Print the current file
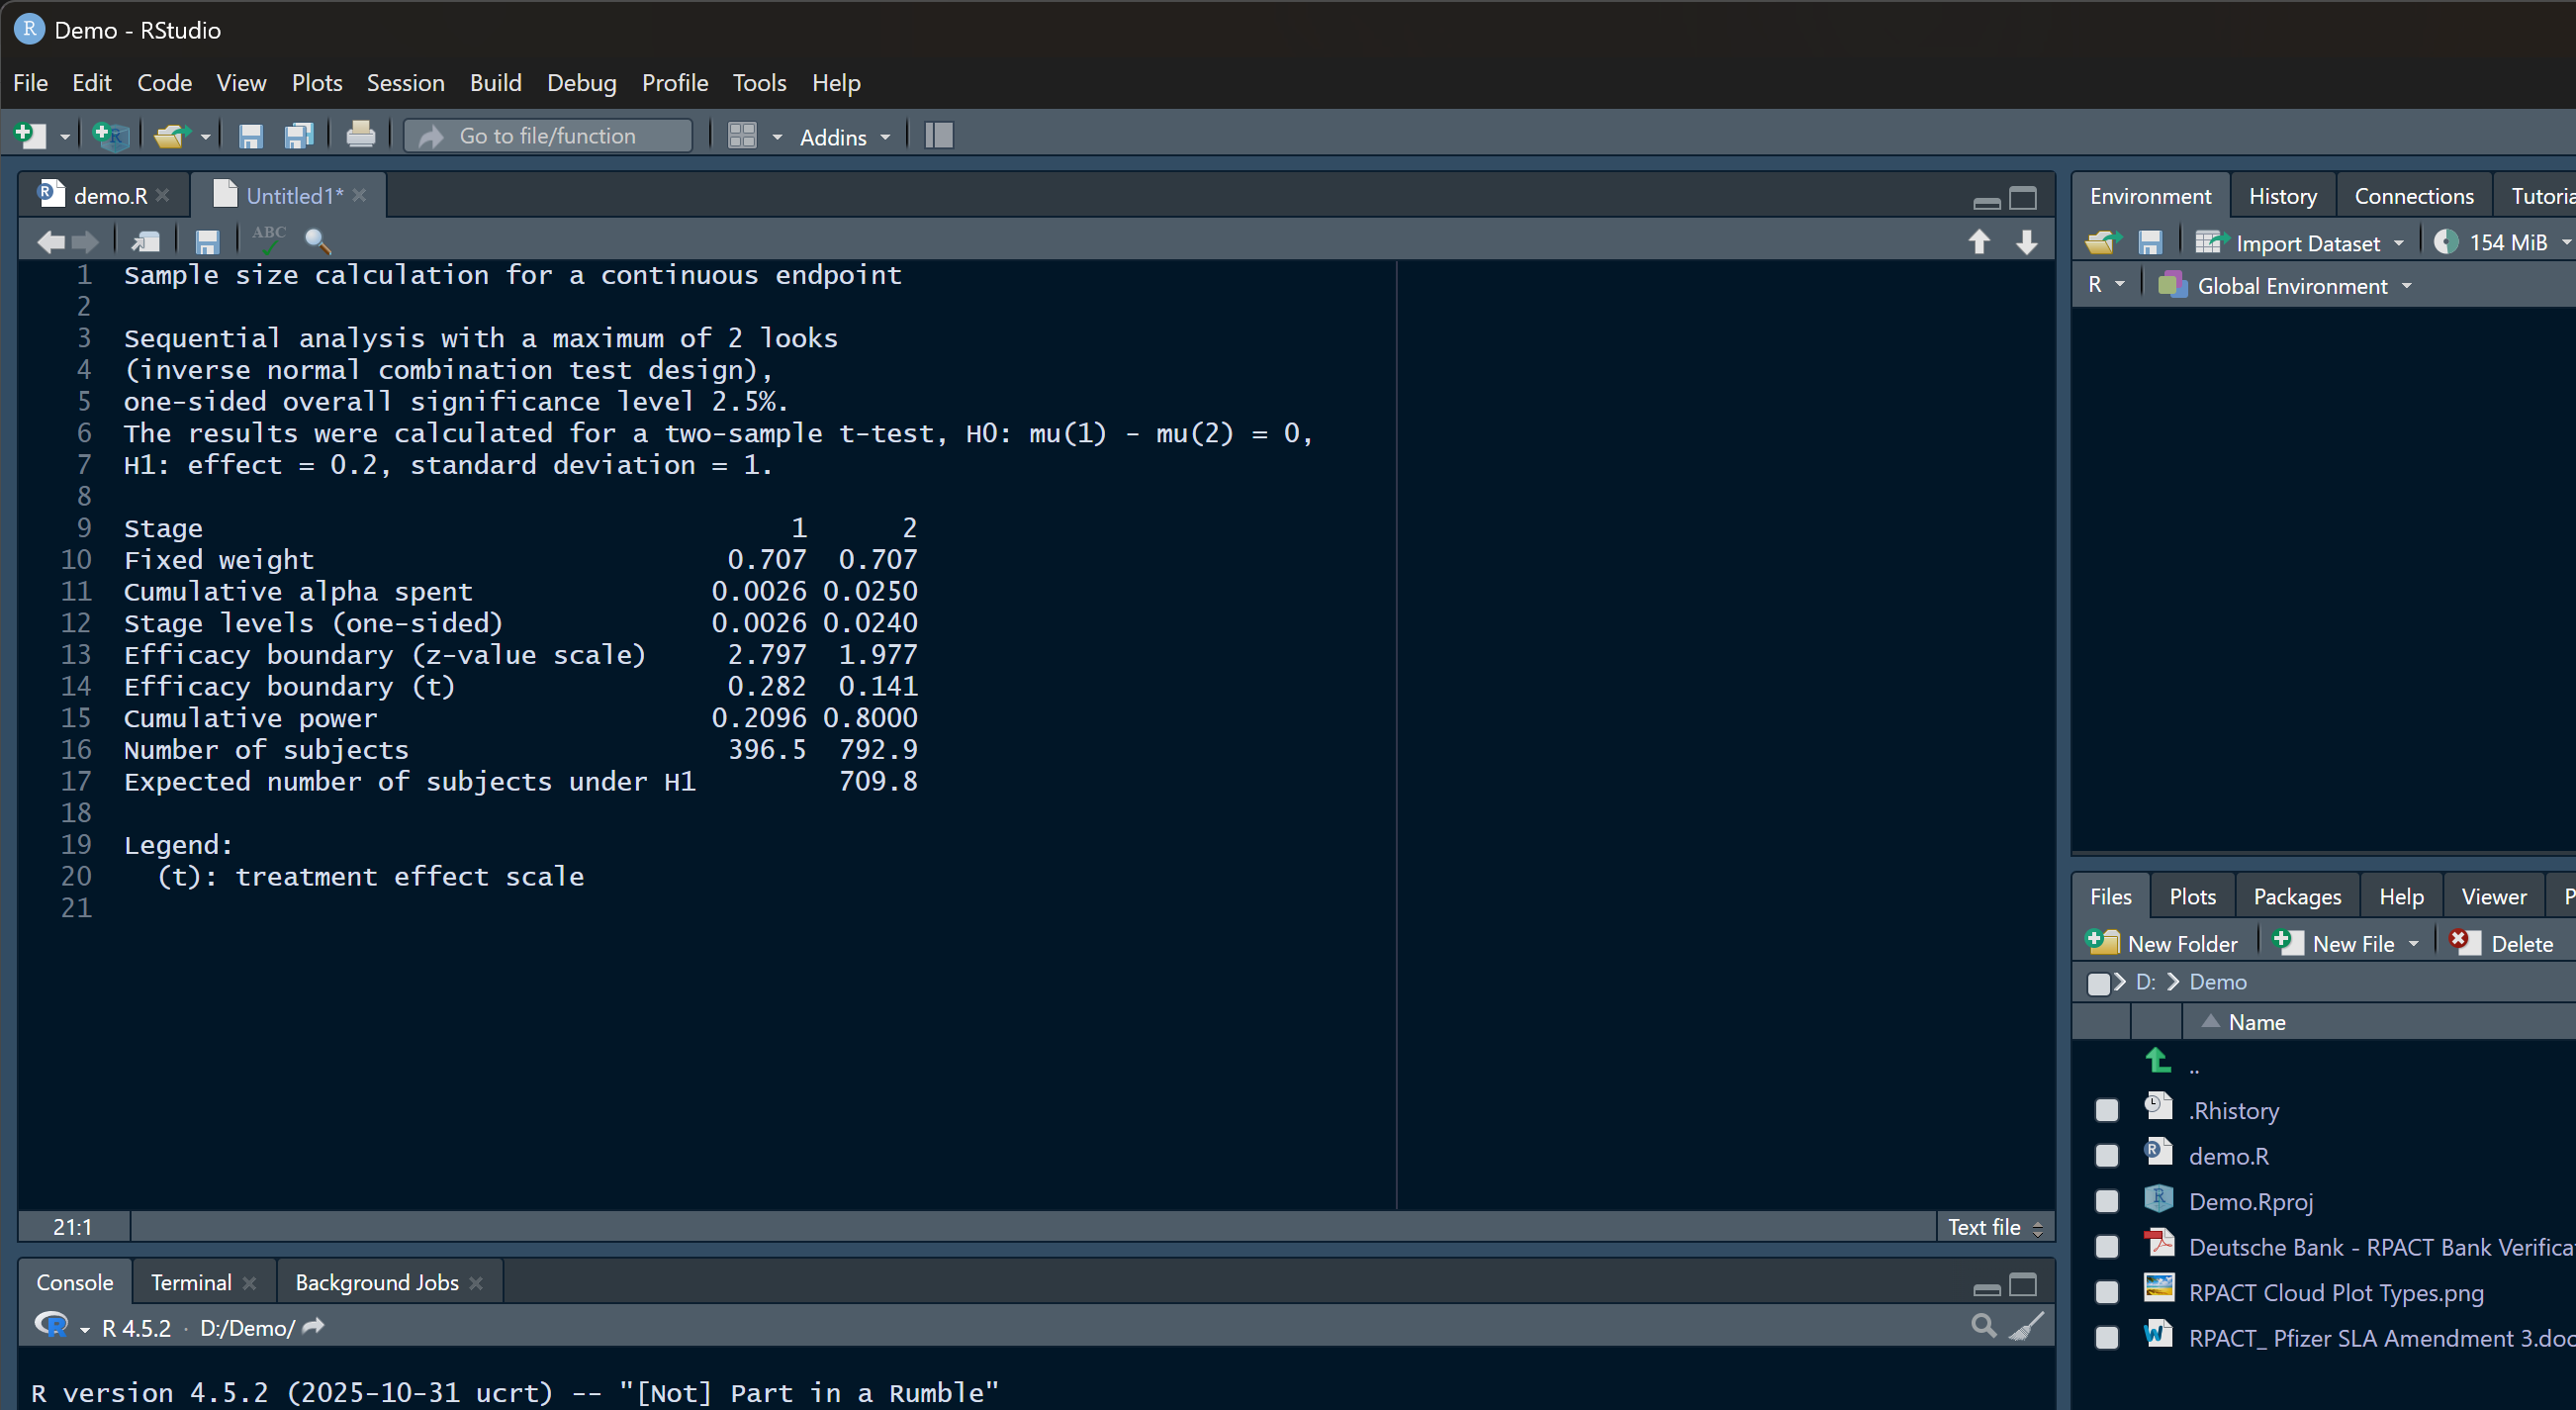Image resolution: width=2576 pixels, height=1410 pixels. click(x=360, y=135)
